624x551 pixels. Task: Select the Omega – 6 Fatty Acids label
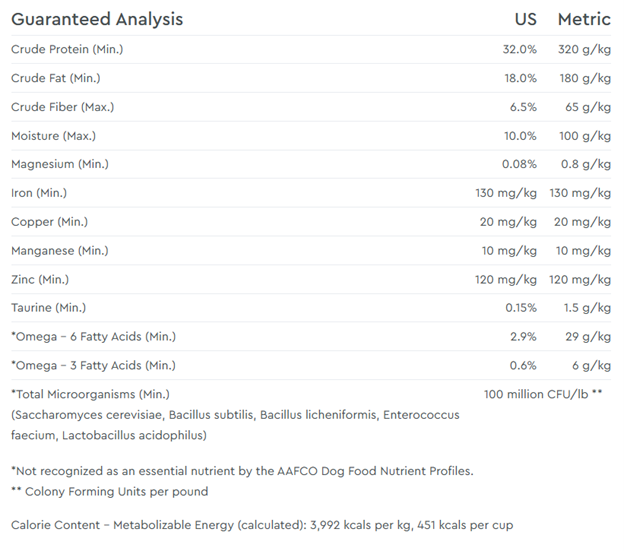click(x=93, y=337)
